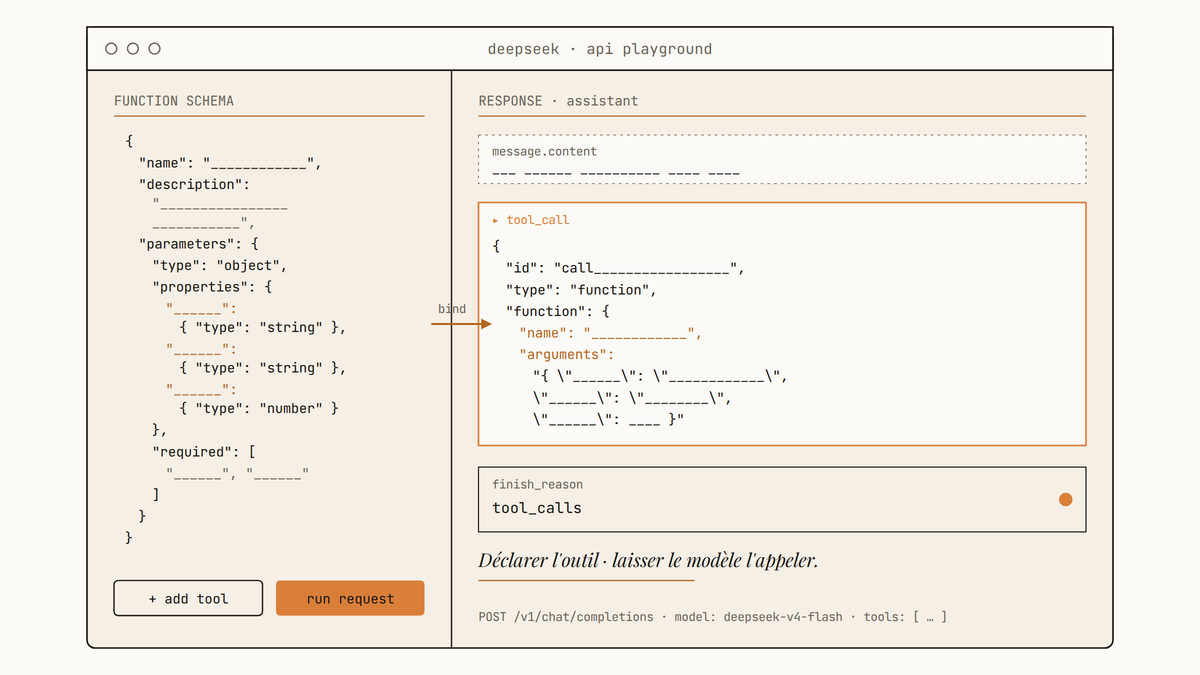Click tools: [ … ] in footer
This screenshot has width=1200, height=675.
[905, 617]
